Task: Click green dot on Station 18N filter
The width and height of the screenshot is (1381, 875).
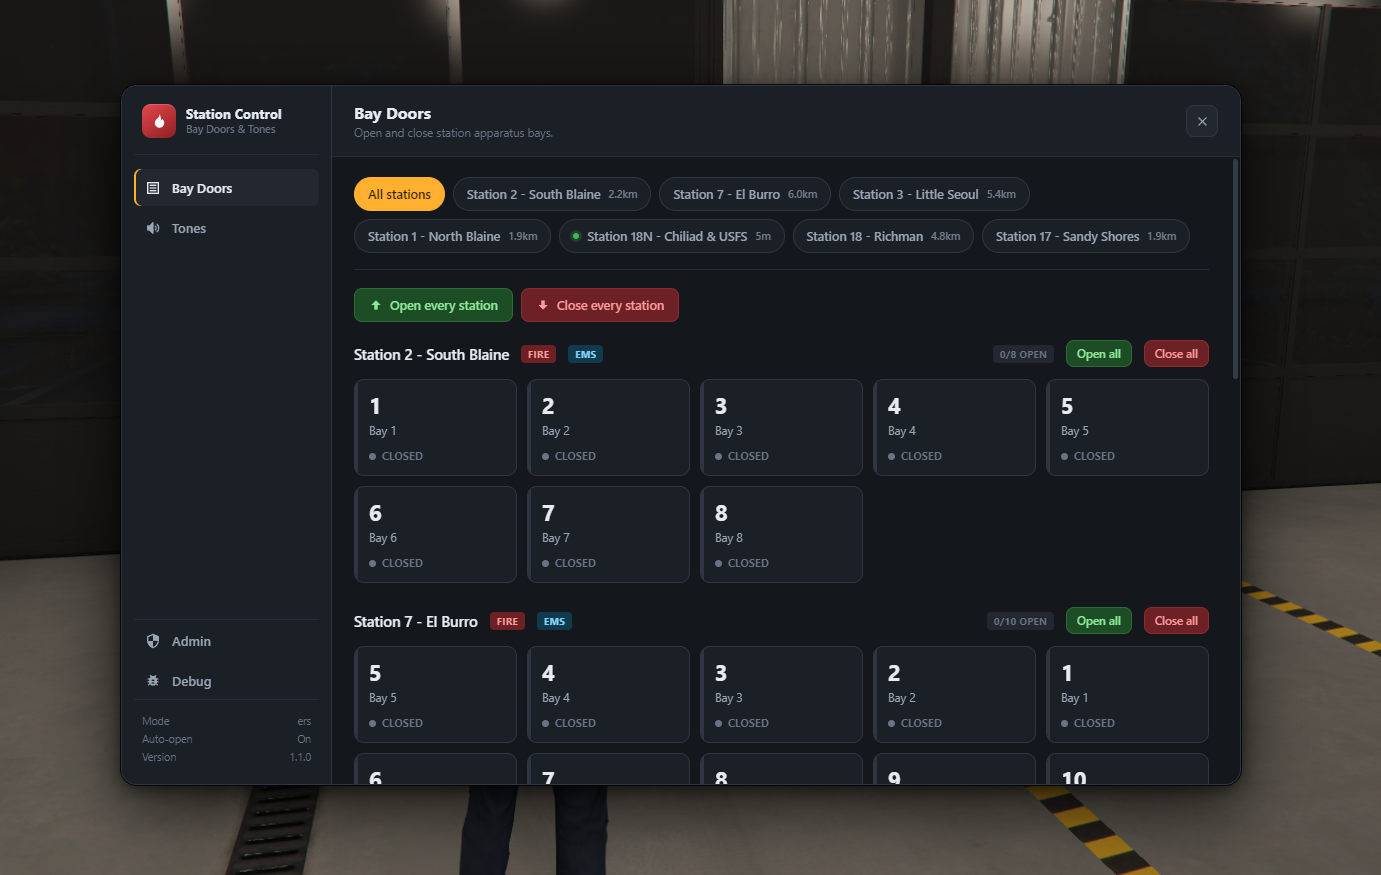Action: click(x=576, y=236)
